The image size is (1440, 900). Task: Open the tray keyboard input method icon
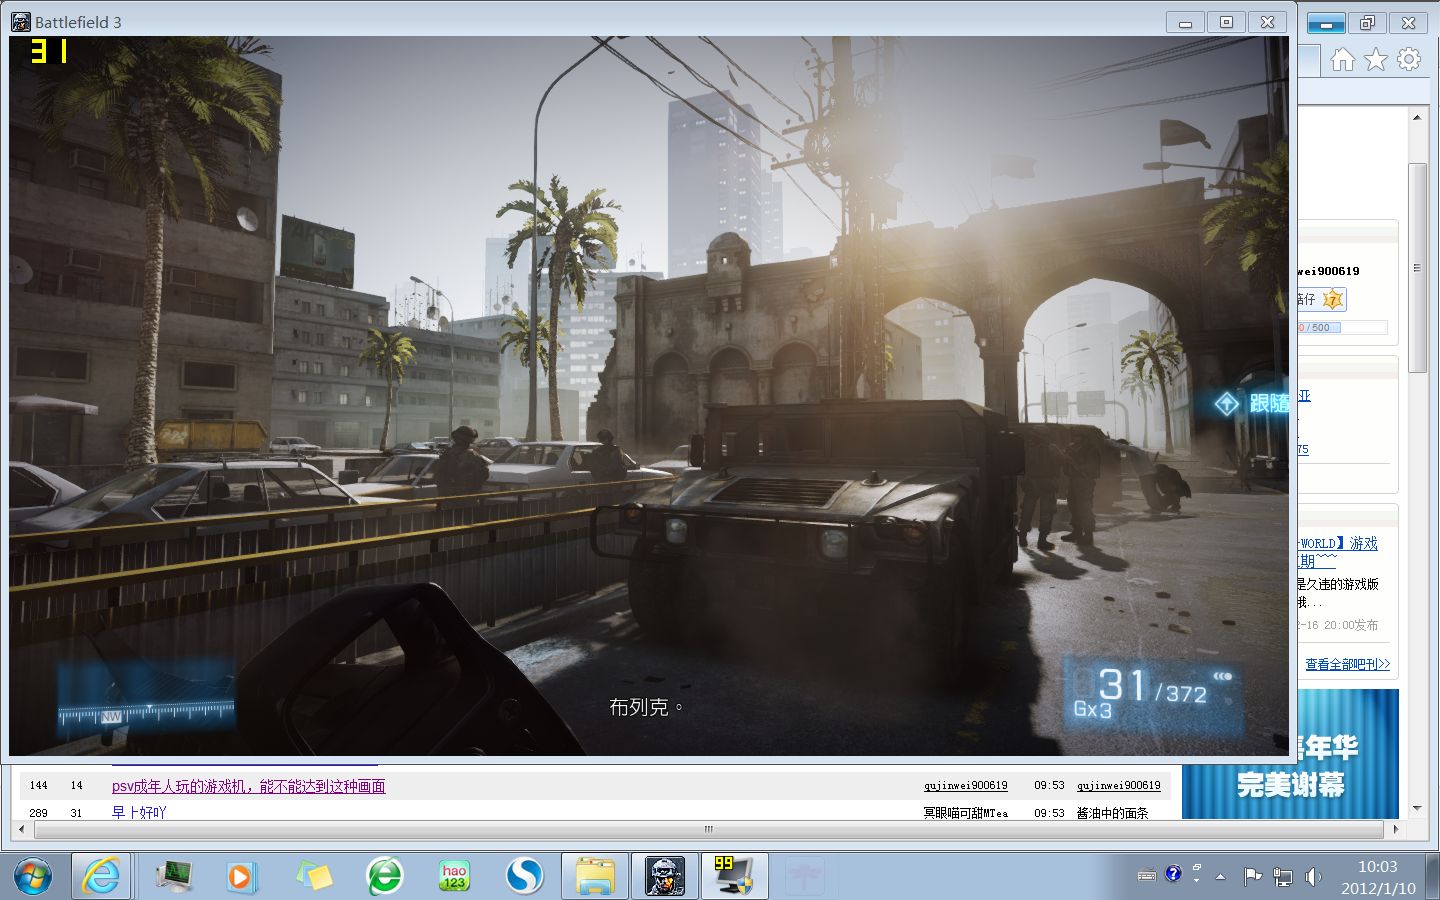1147,876
